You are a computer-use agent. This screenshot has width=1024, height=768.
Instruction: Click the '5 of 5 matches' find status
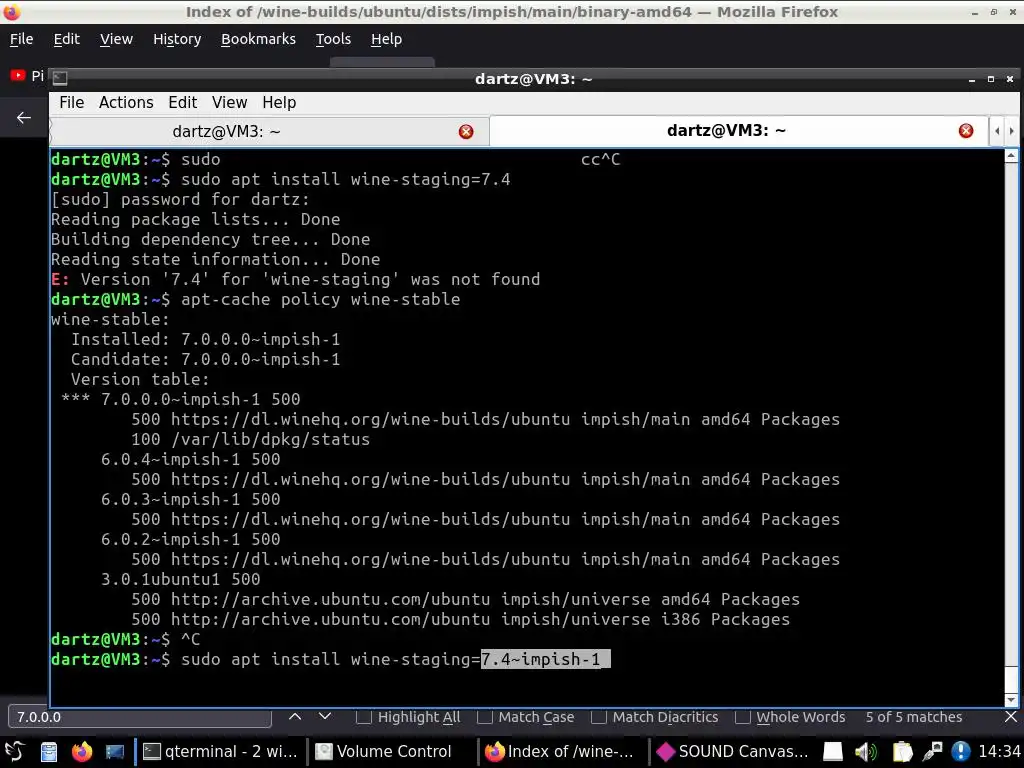pyautogui.click(x=914, y=717)
